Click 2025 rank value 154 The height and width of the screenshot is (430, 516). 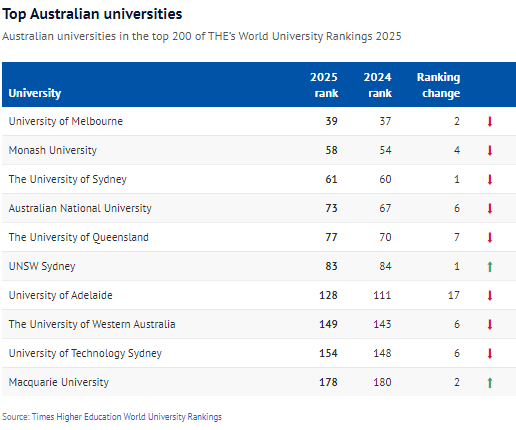[329, 353]
